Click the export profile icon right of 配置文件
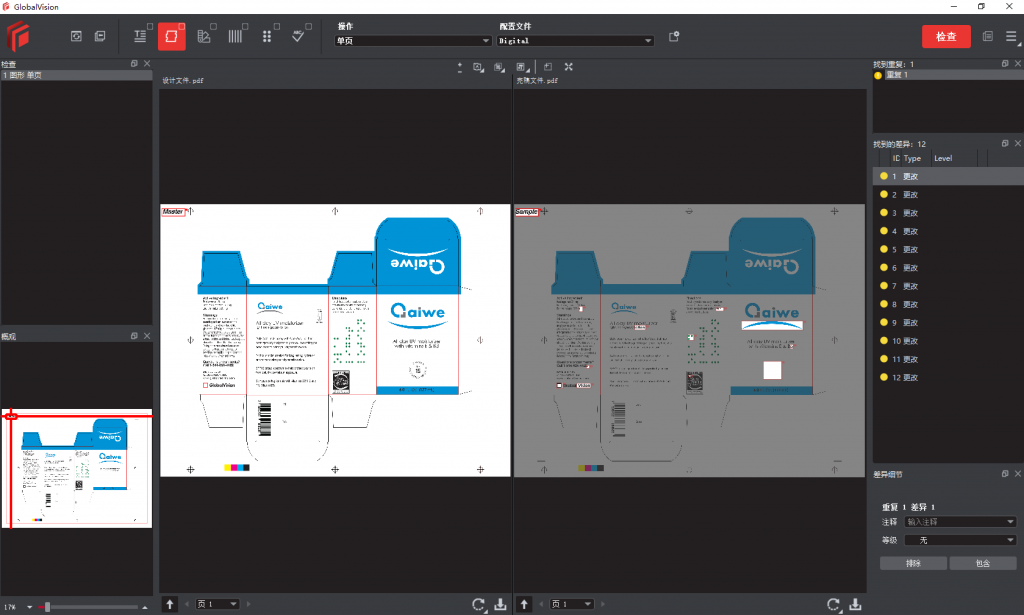This screenshot has height=615, width=1024. 674,37
